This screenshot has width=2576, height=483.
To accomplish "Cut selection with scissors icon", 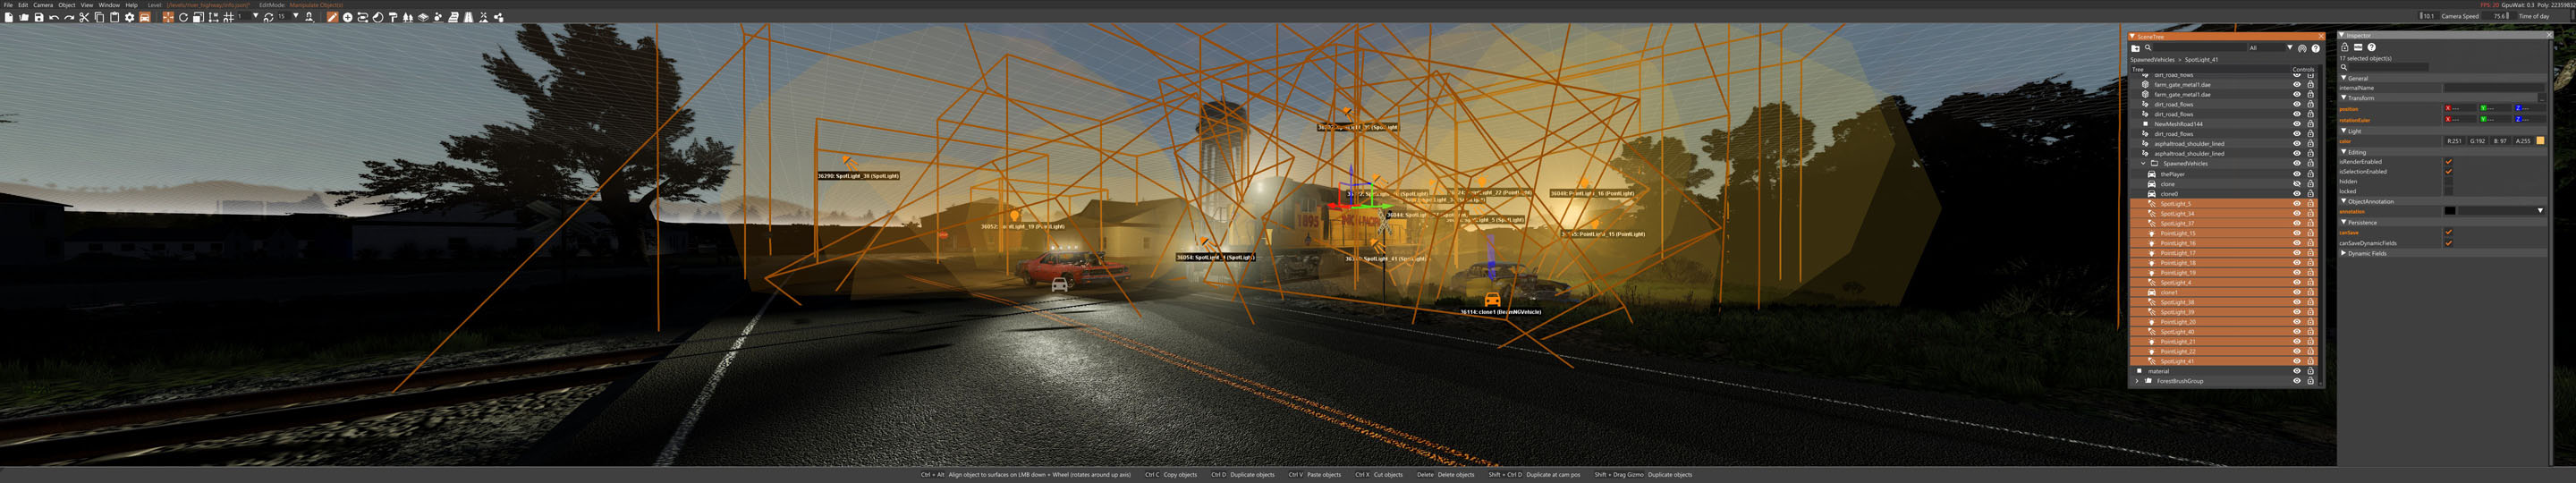I will point(84,17).
